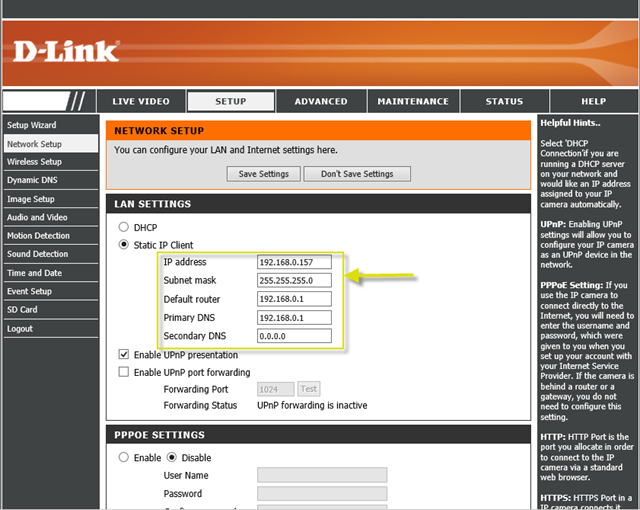The width and height of the screenshot is (640, 510).
Task: Go to Dynamic DNS settings
Action: 51,180
